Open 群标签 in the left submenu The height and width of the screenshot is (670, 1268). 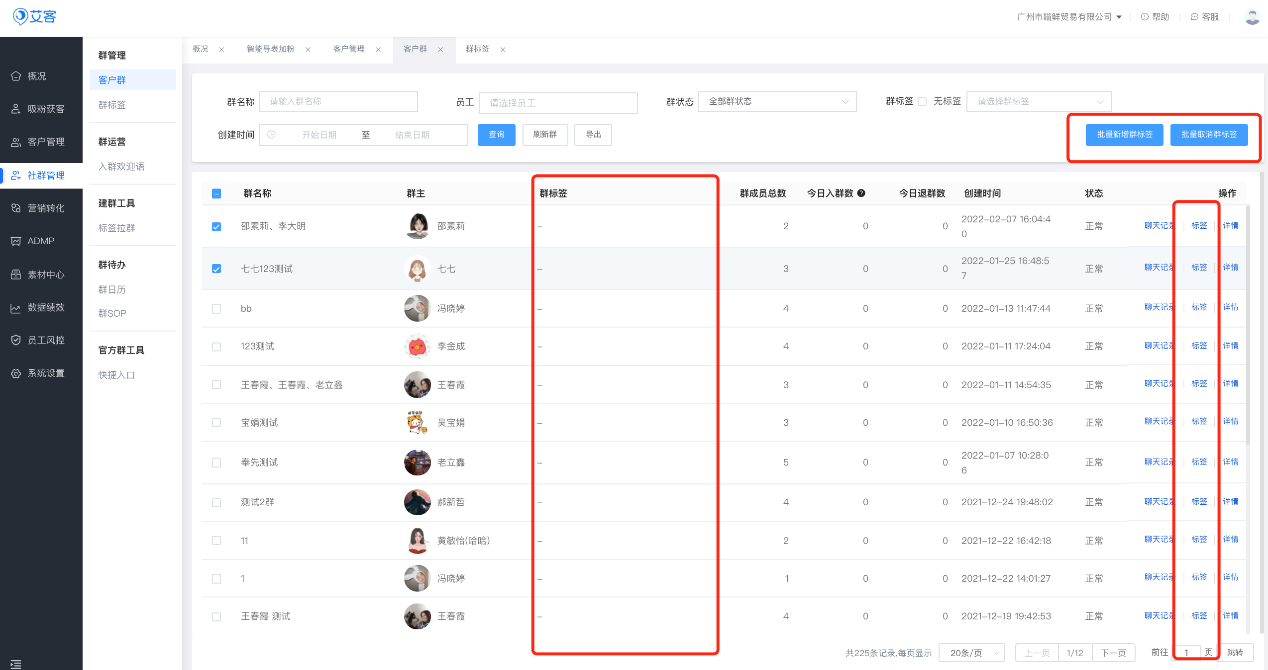112,105
